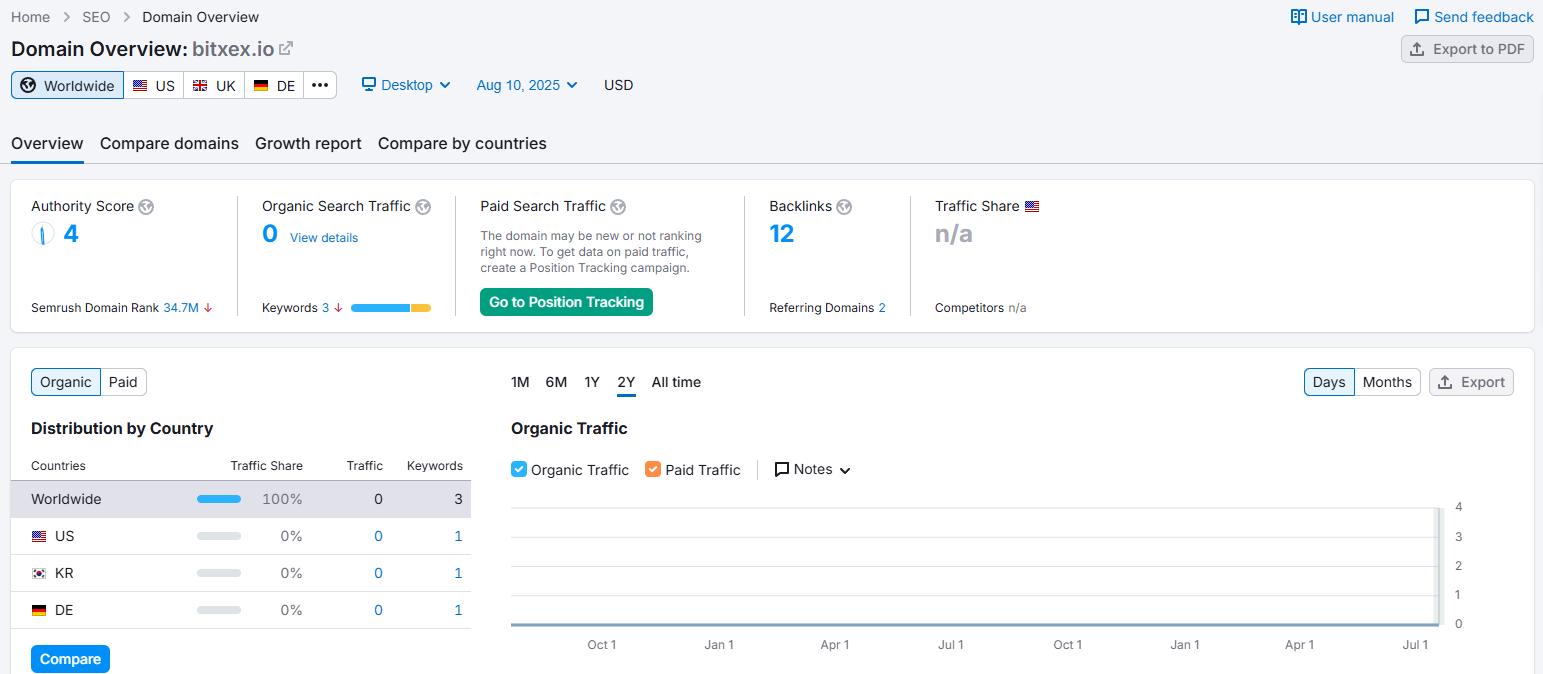Click the Notes speech bubble icon
The height and width of the screenshot is (674, 1543).
click(782, 469)
